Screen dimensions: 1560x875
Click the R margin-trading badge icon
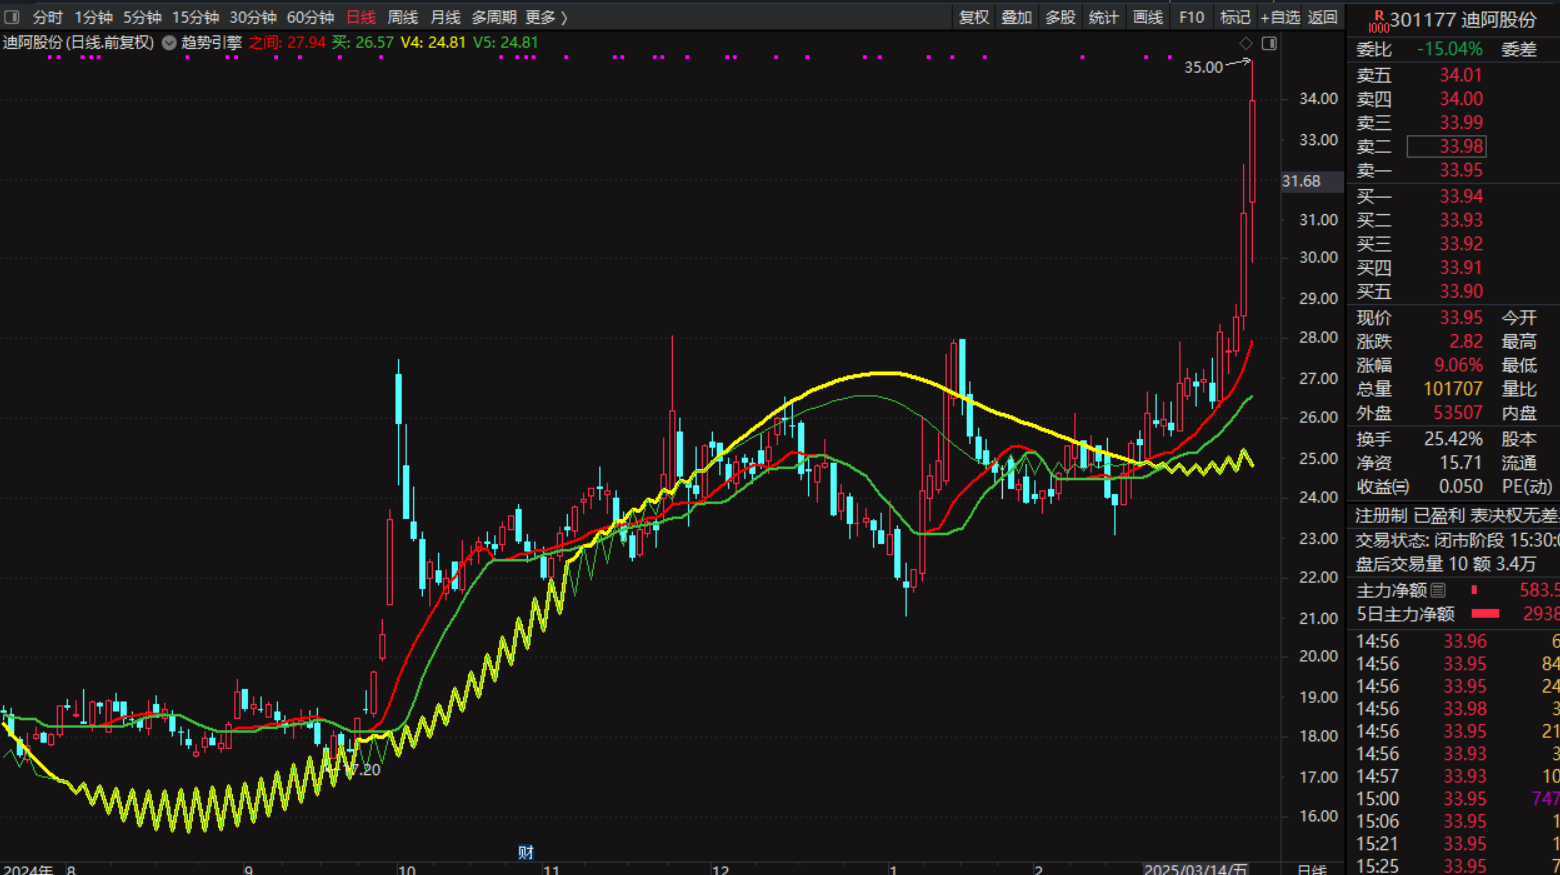click(1378, 20)
